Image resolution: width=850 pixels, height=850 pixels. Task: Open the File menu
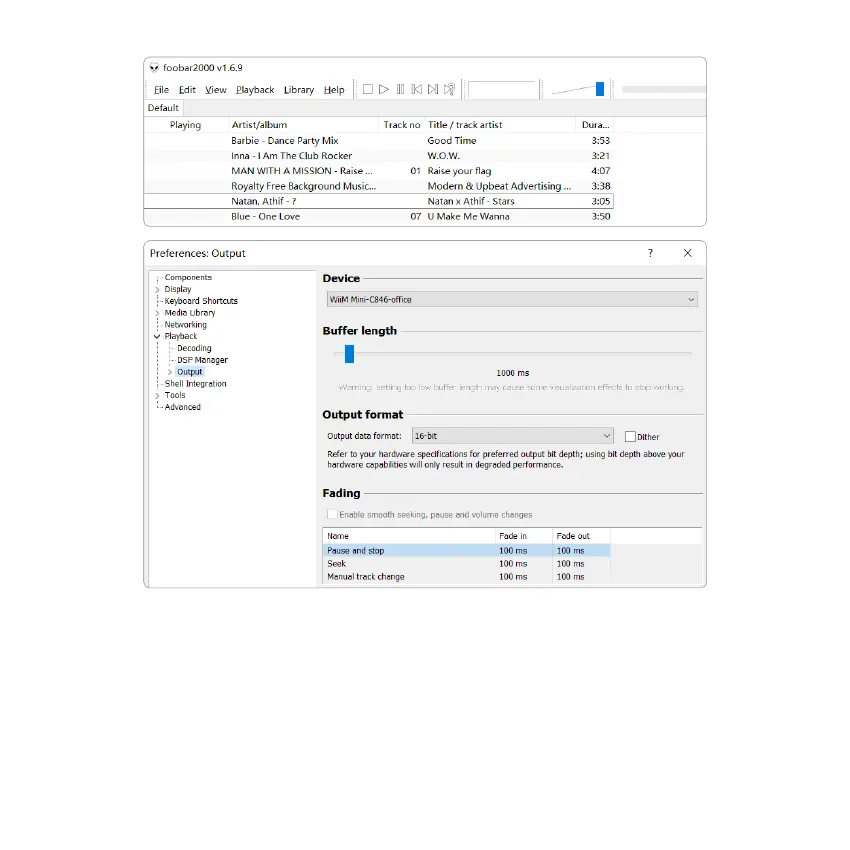(161, 90)
